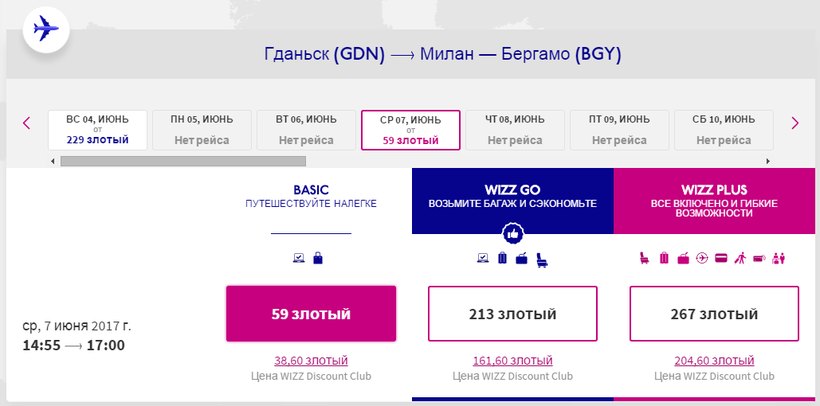Screen dimensions: 820x406
Task: Click the two-people icon under WIZZ PLUS
Action: tap(779, 259)
